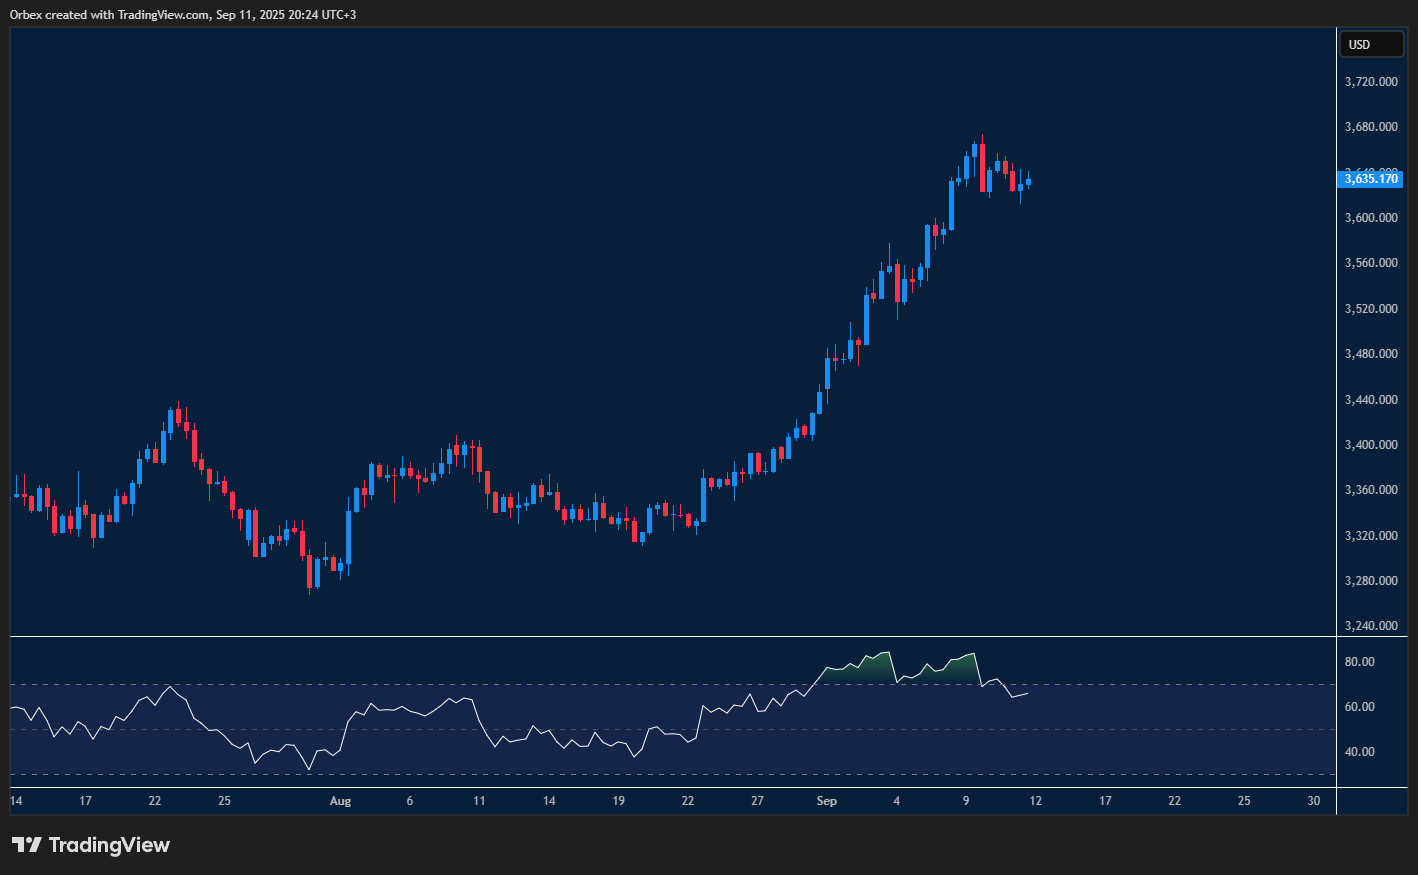Click the RSI 40.00 scale label
The width and height of the screenshot is (1418, 875).
pyautogui.click(x=1359, y=752)
